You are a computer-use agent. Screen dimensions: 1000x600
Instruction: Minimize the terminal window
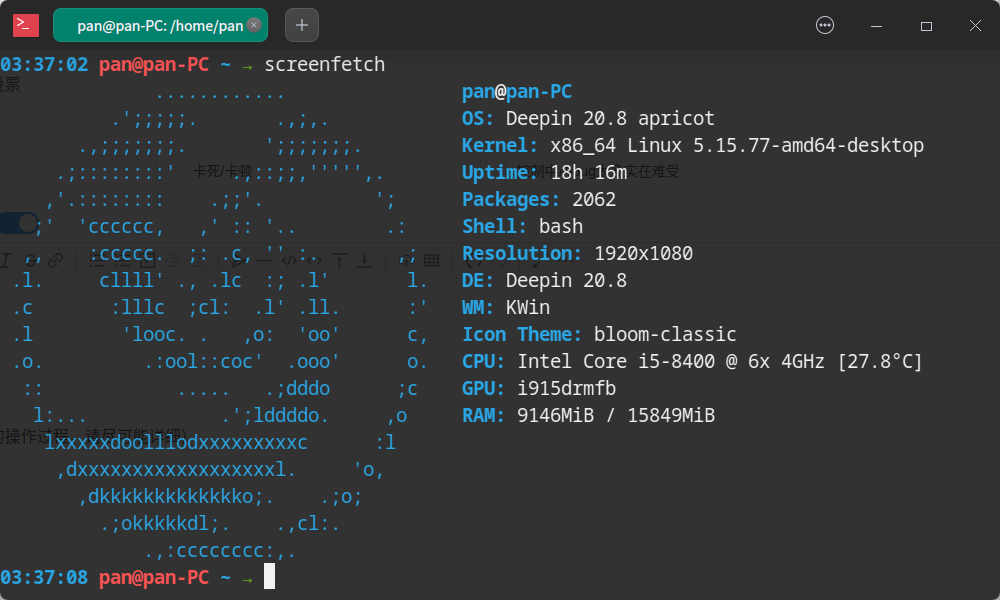(876, 26)
